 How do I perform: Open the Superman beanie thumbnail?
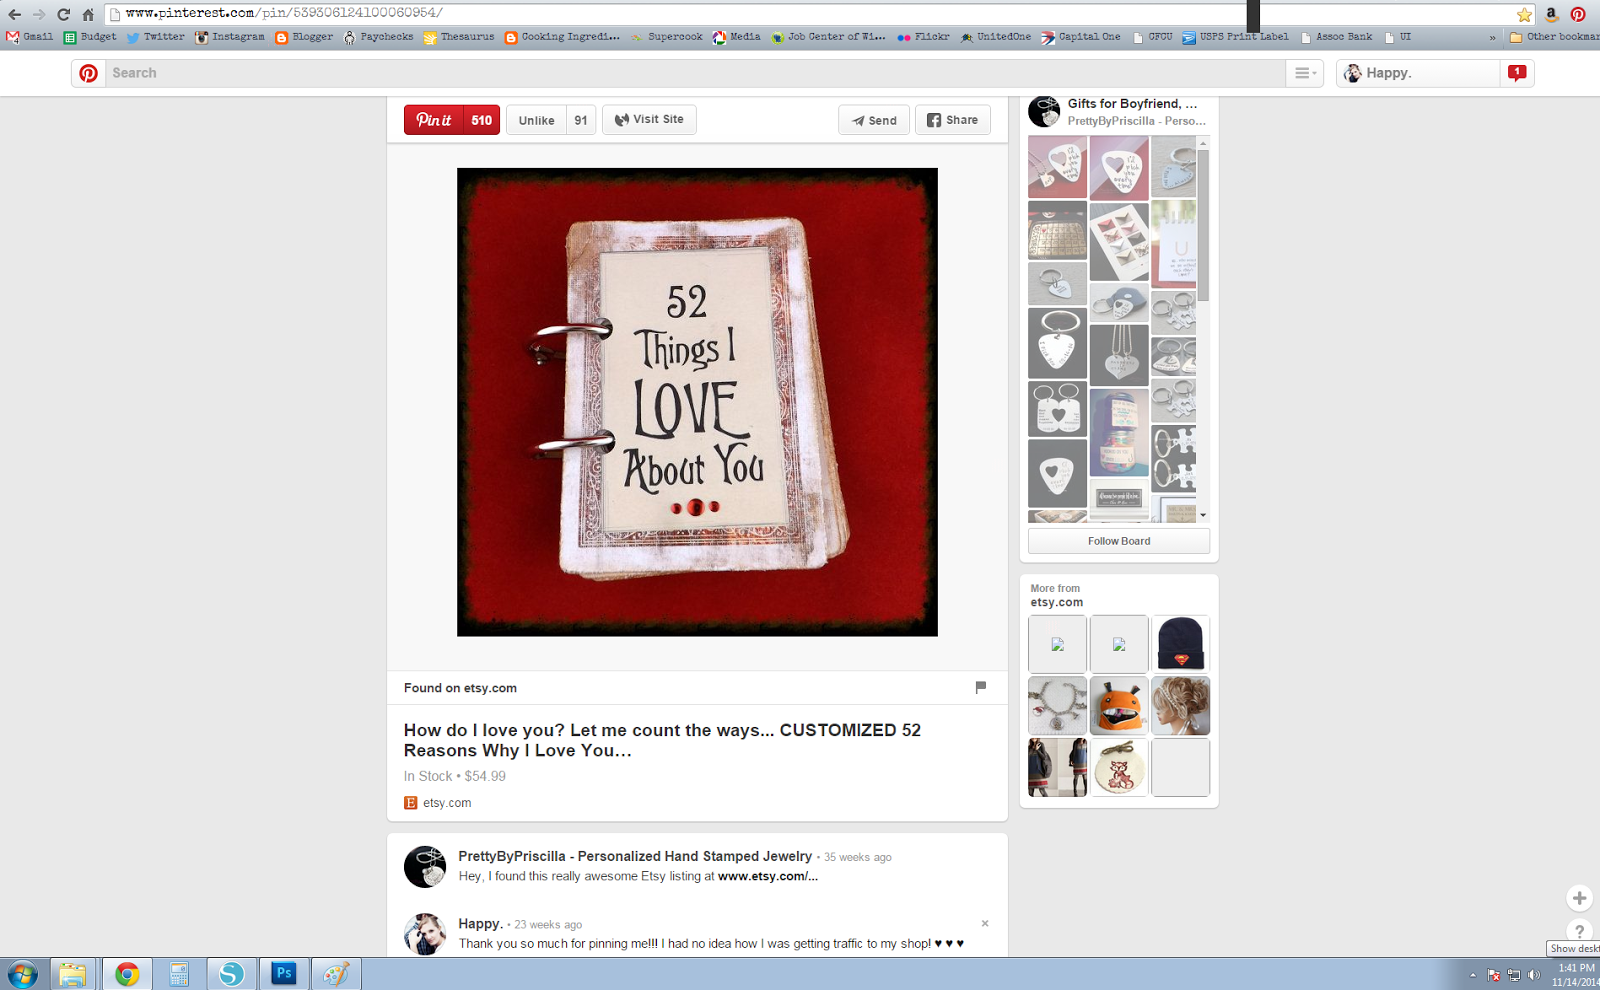click(1180, 644)
